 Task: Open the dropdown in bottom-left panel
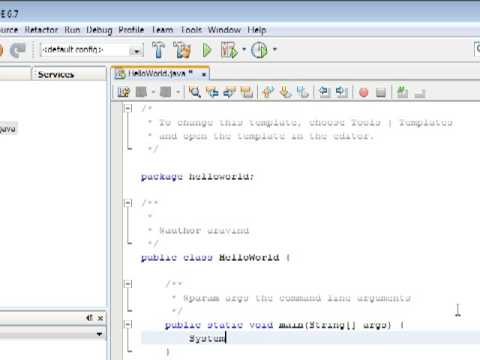click(x=99, y=334)
